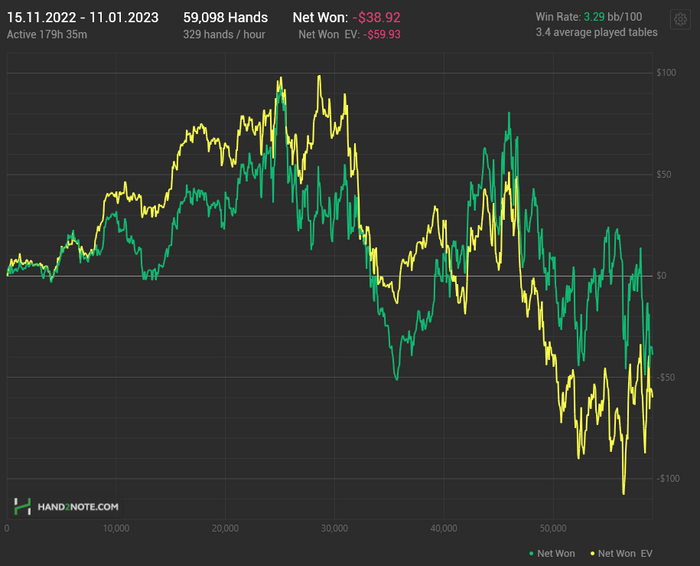Click the 50,000 x-axis label
Screen dimensions: 700x566
tap(553, 529)
